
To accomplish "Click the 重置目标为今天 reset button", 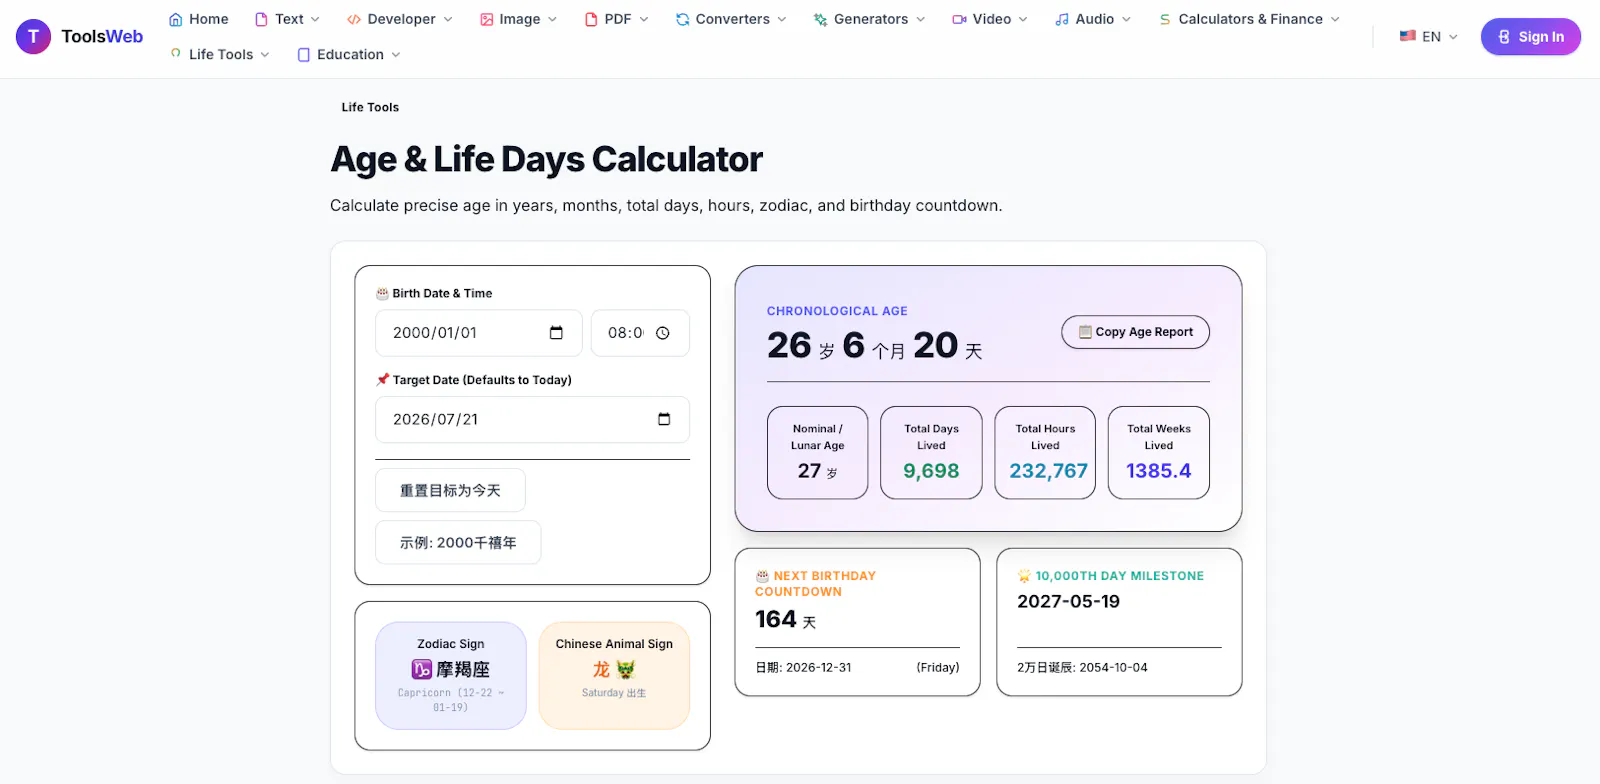I will coord(450,490).
